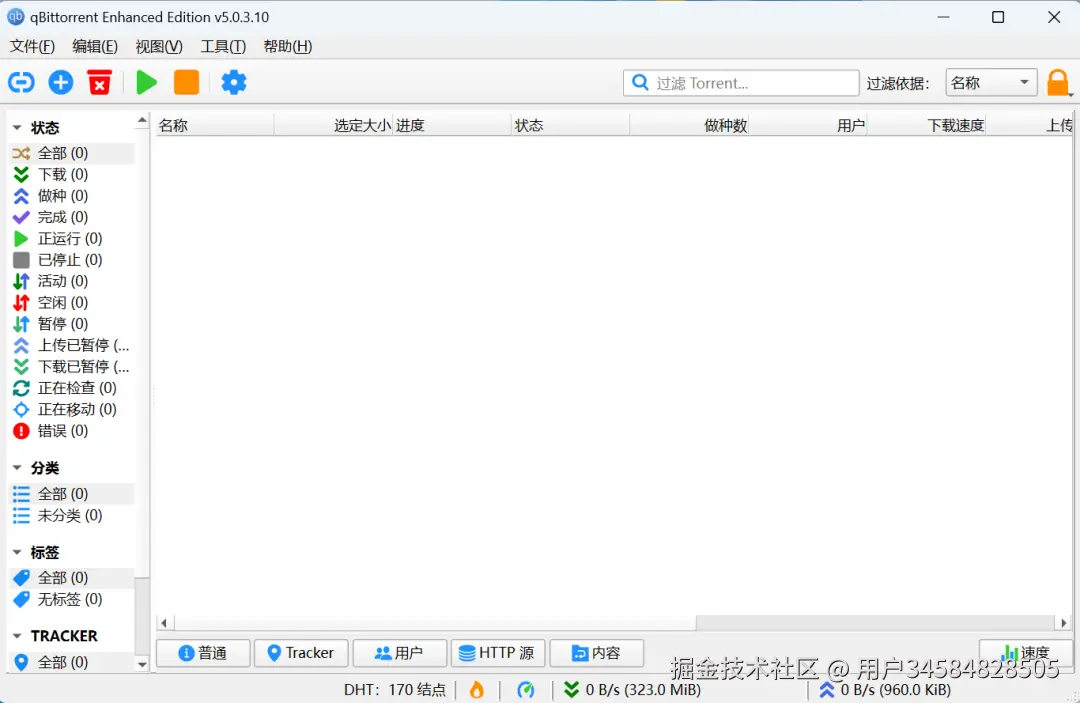Select the 完成 (0) status filter
The height and width of the screenshot is (703, 1080).
tap(72, 217)
